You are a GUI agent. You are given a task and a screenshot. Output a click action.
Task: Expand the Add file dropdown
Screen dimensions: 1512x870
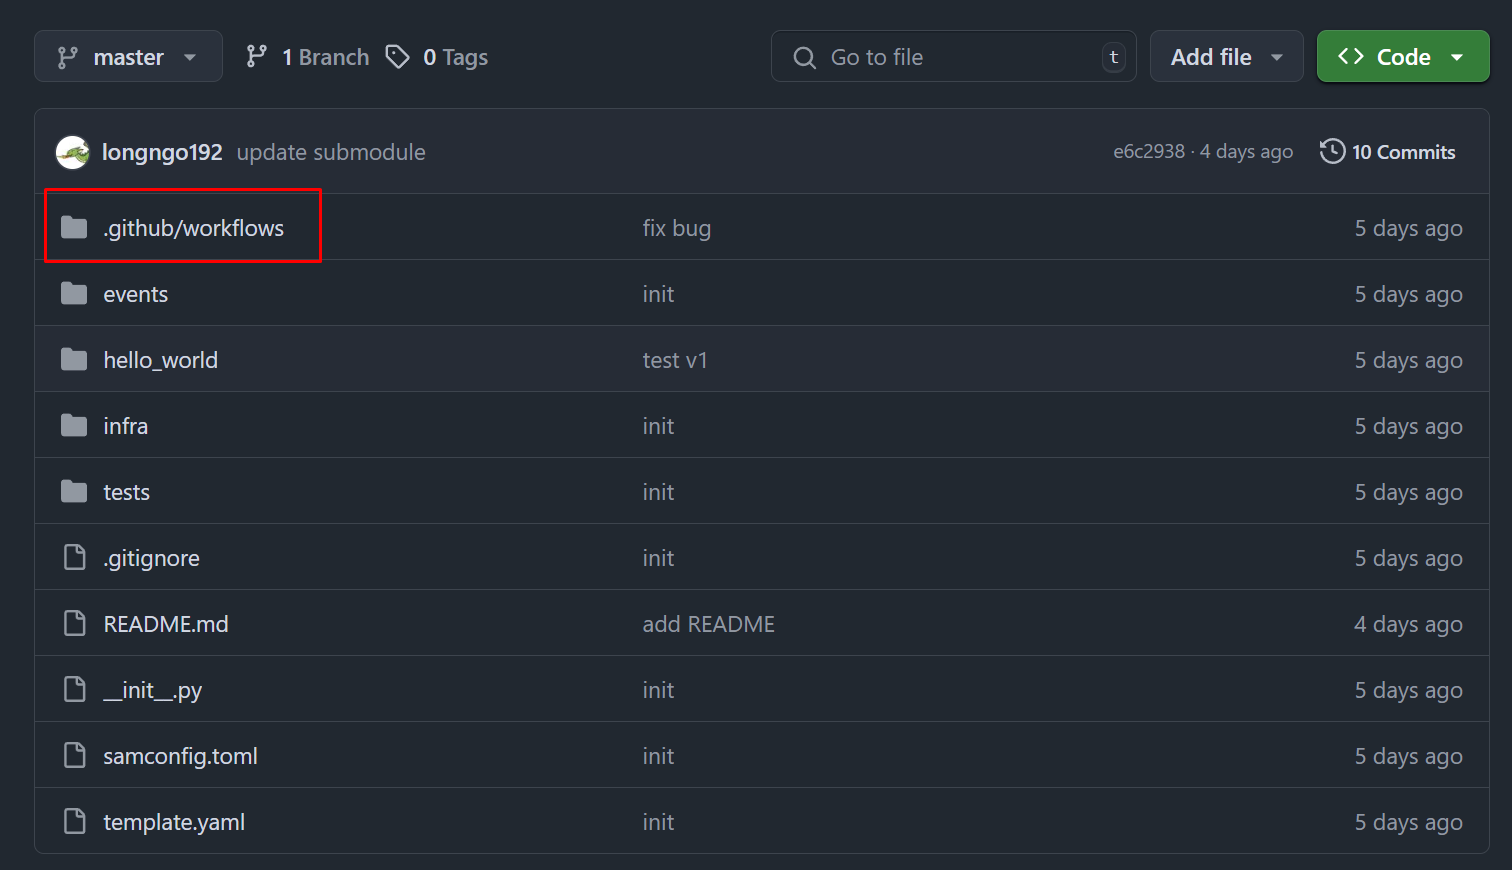pos(1226,57)
